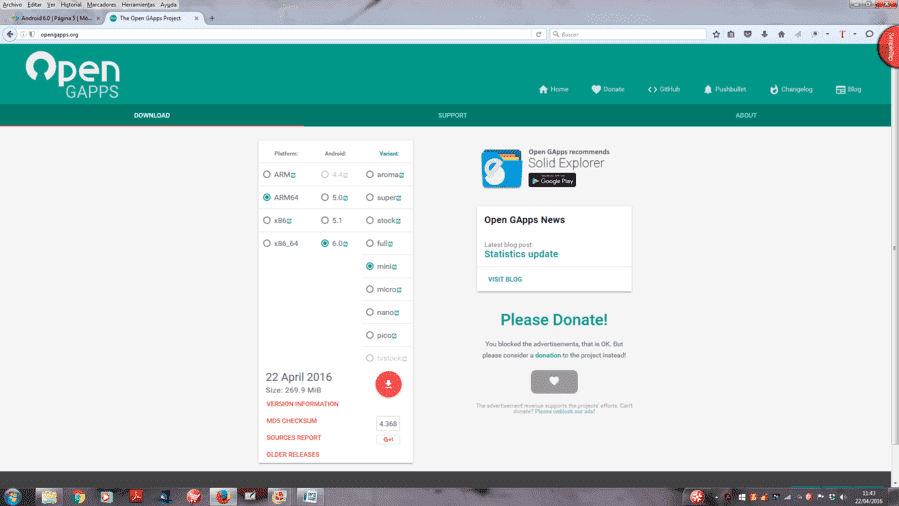Choose the nano variant

[370, 312]
